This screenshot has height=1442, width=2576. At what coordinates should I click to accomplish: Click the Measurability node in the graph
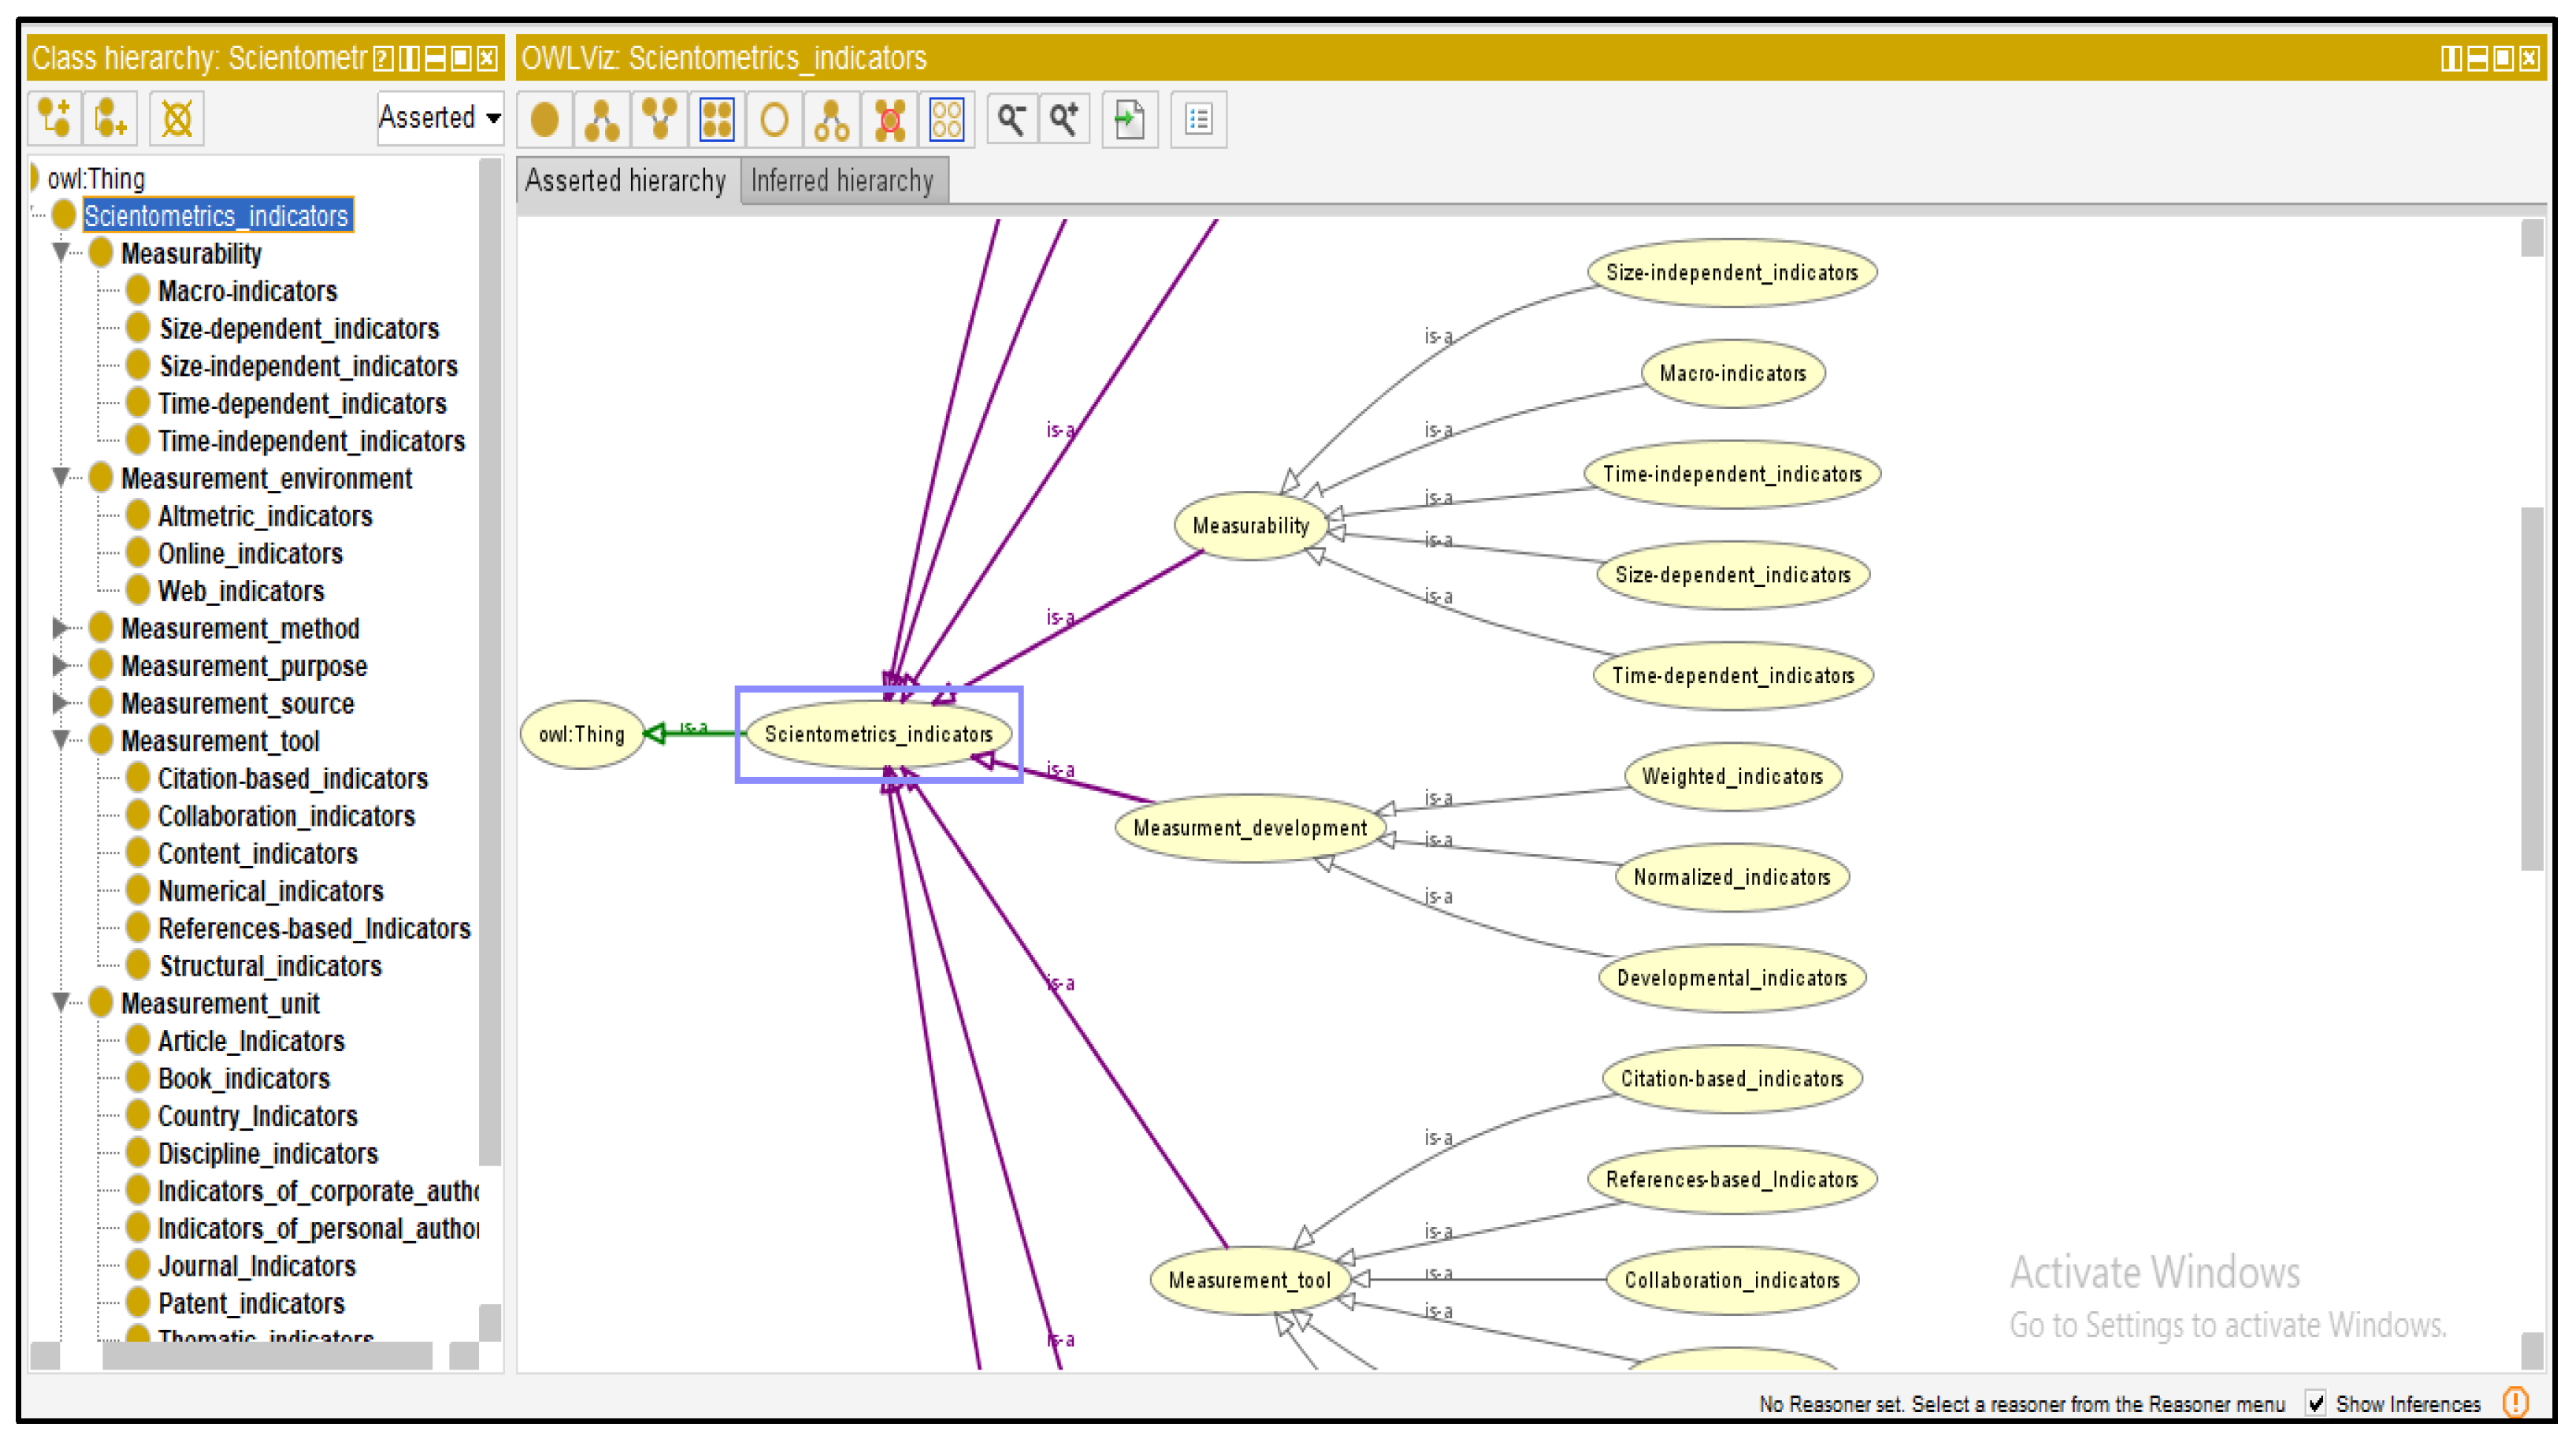tap(1250, 526)
